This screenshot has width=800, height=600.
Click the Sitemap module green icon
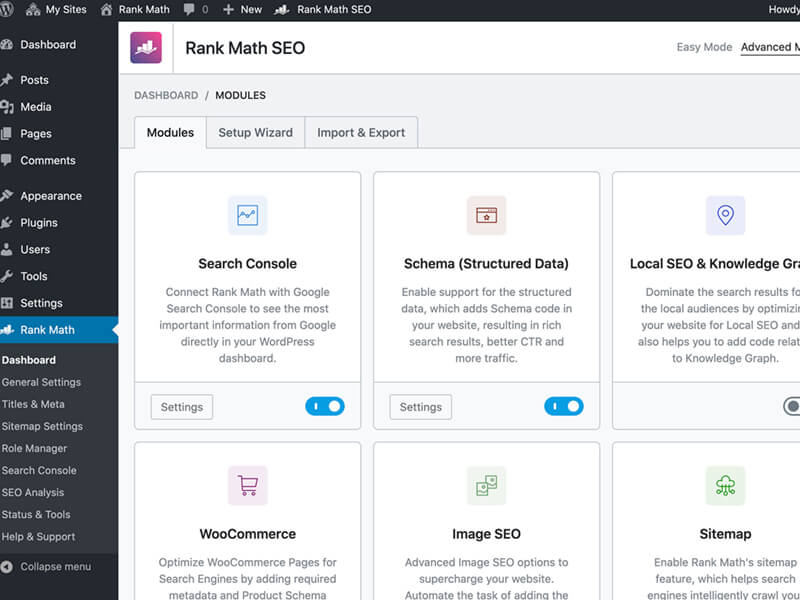(x=725, y=485)
